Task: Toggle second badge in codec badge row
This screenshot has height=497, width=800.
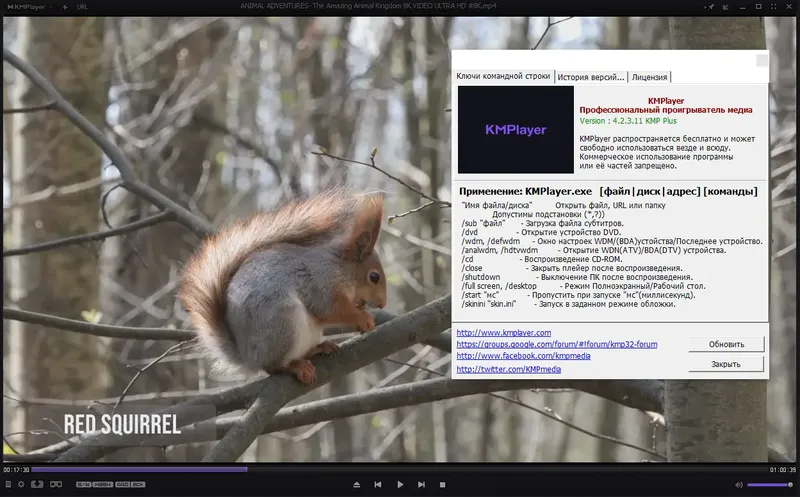Action: pos(103,484)
